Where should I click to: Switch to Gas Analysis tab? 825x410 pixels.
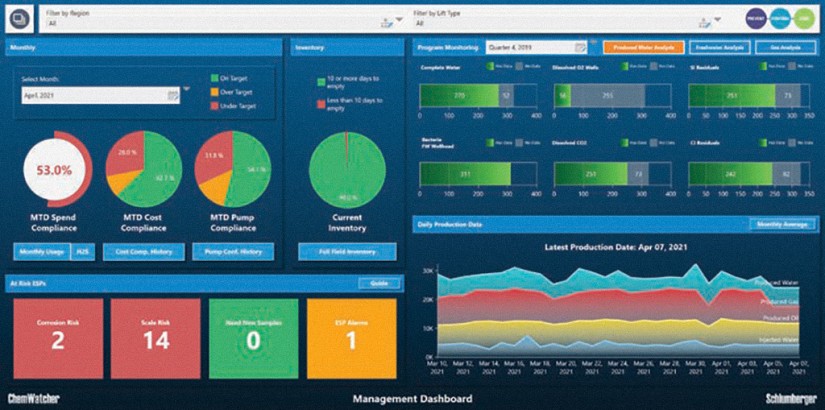[x=786, y=47]
